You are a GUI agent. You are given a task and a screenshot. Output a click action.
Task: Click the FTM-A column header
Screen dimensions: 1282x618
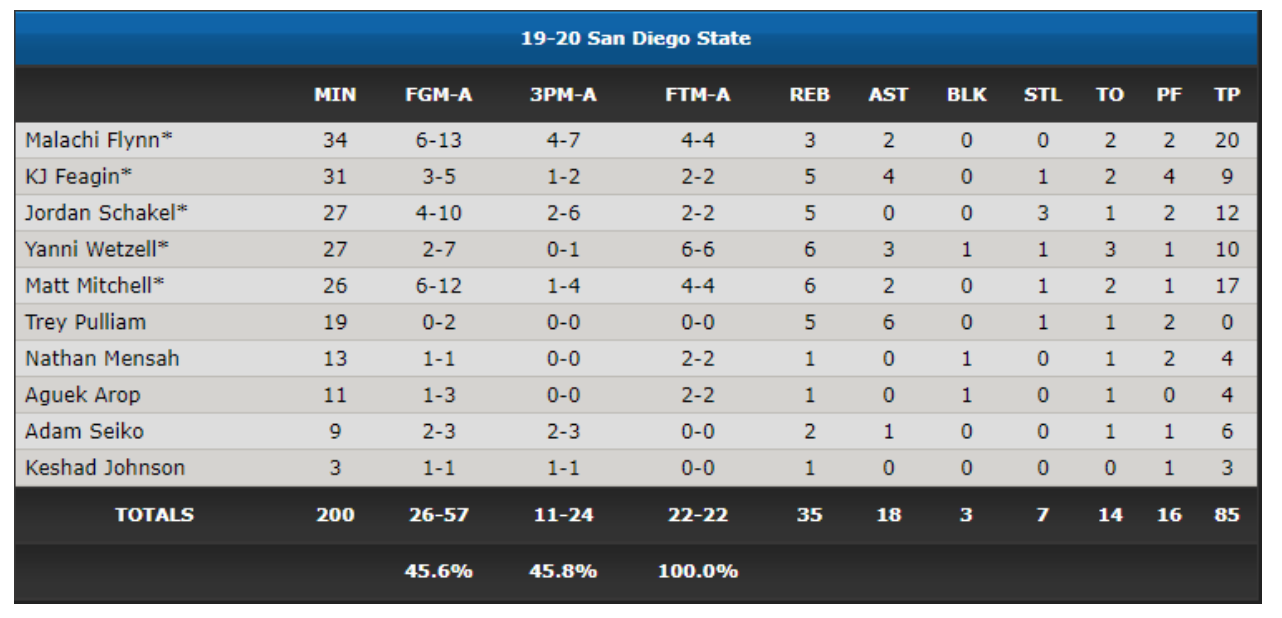[x=698, y=95]
